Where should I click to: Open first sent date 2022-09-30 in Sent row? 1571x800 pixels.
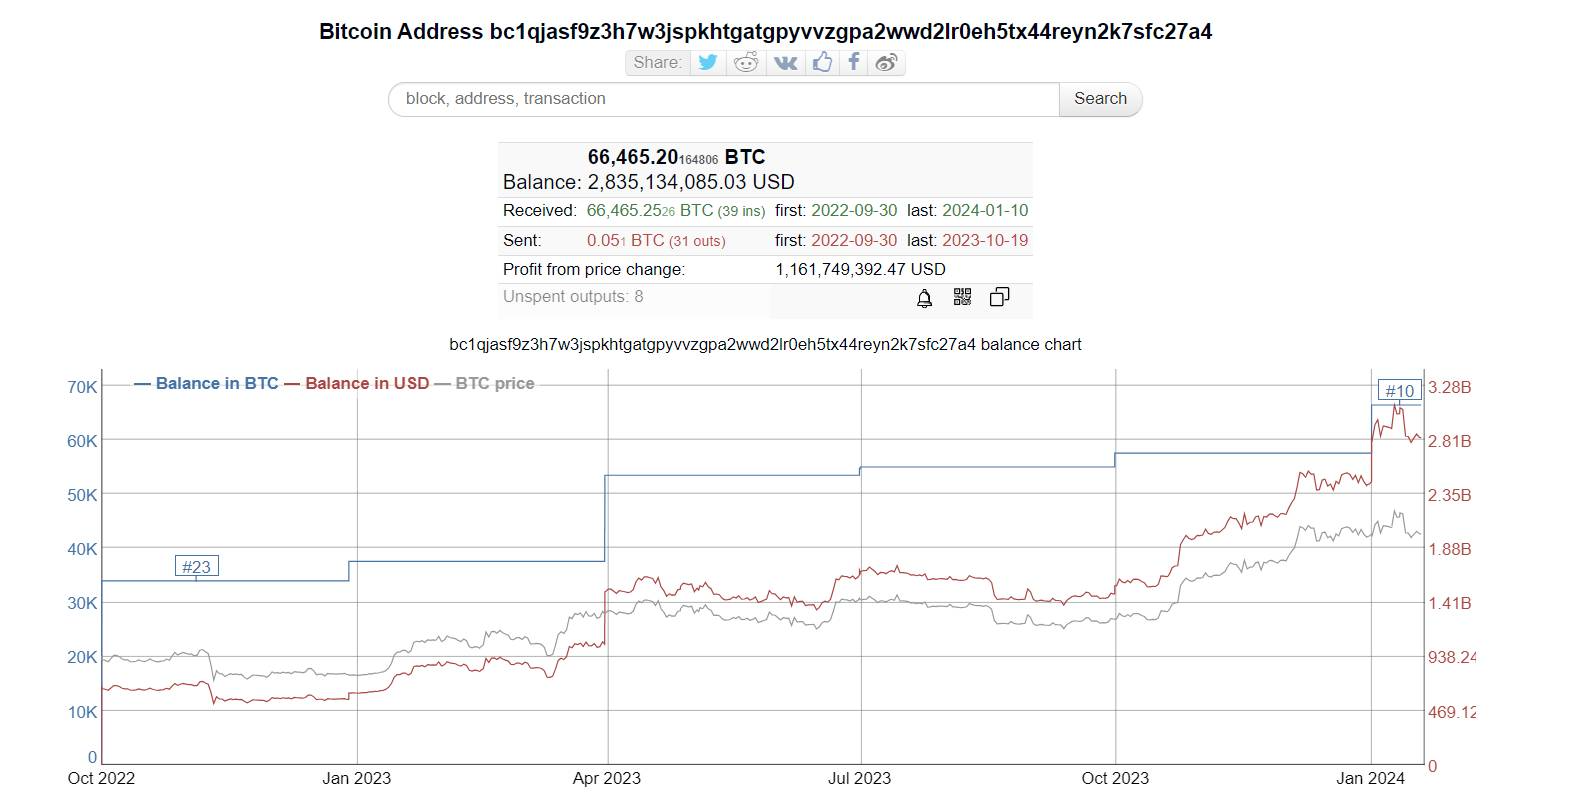tap(854, 241)
